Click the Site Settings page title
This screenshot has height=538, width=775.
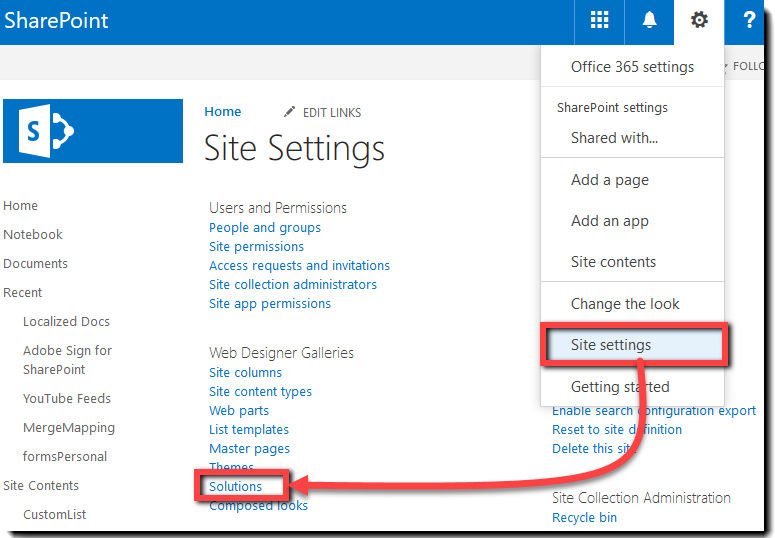click(x=294, y=148)
